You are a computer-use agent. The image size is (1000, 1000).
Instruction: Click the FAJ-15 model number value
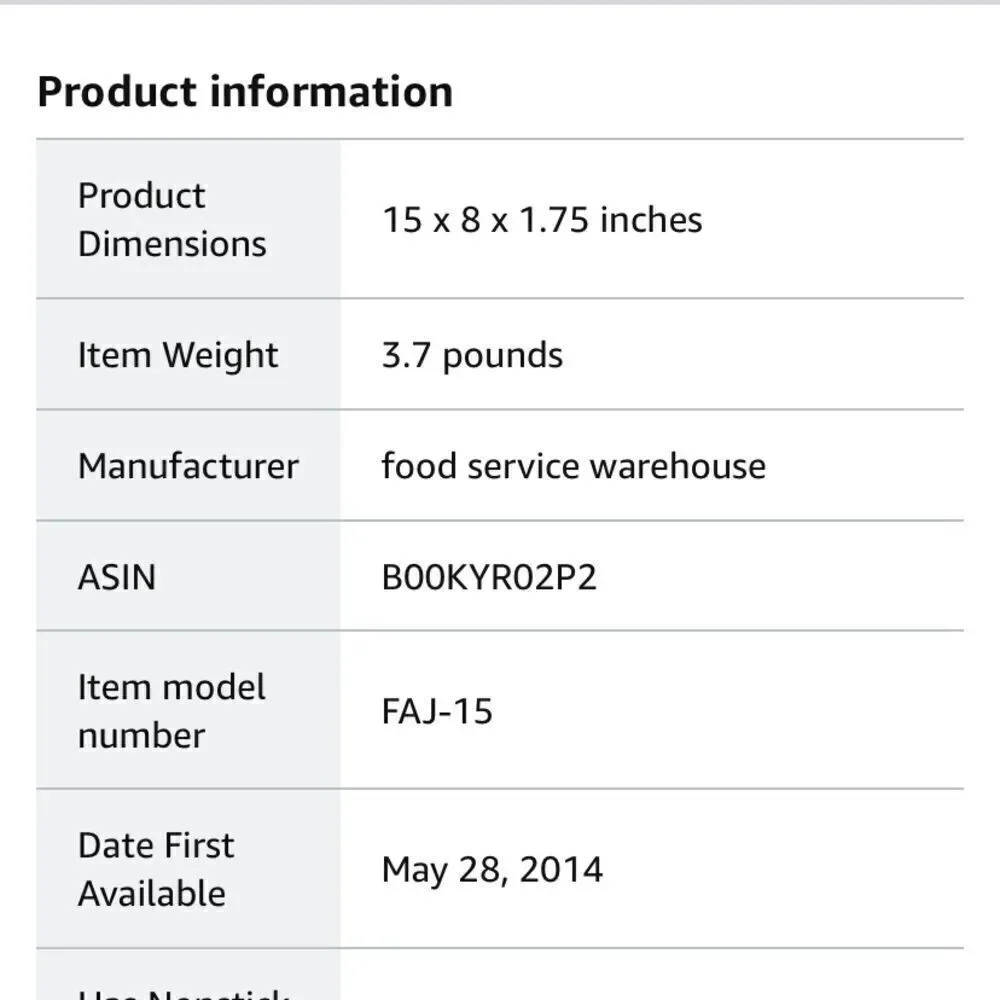click(x=438, y=711)
